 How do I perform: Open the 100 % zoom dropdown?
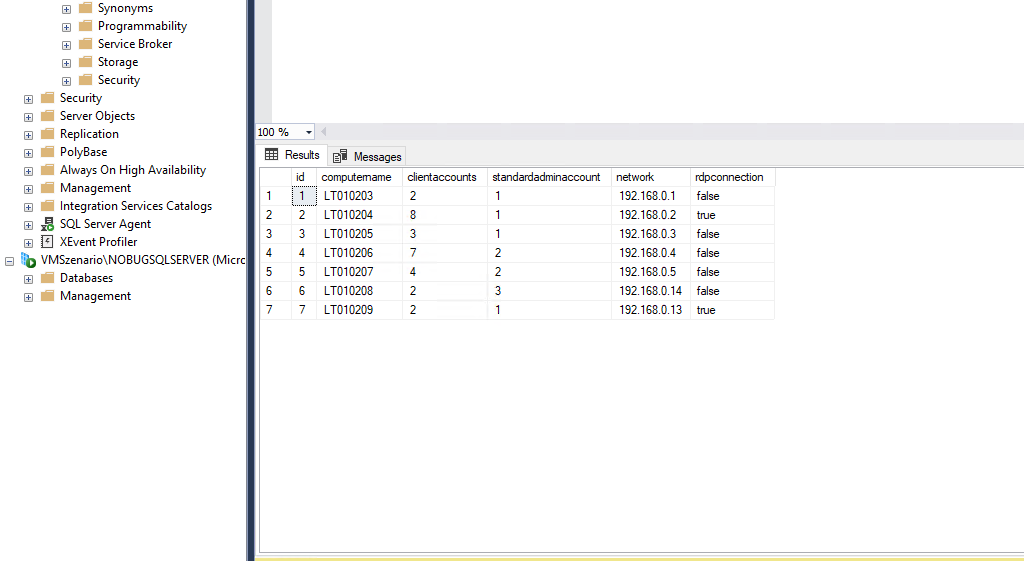308,133
